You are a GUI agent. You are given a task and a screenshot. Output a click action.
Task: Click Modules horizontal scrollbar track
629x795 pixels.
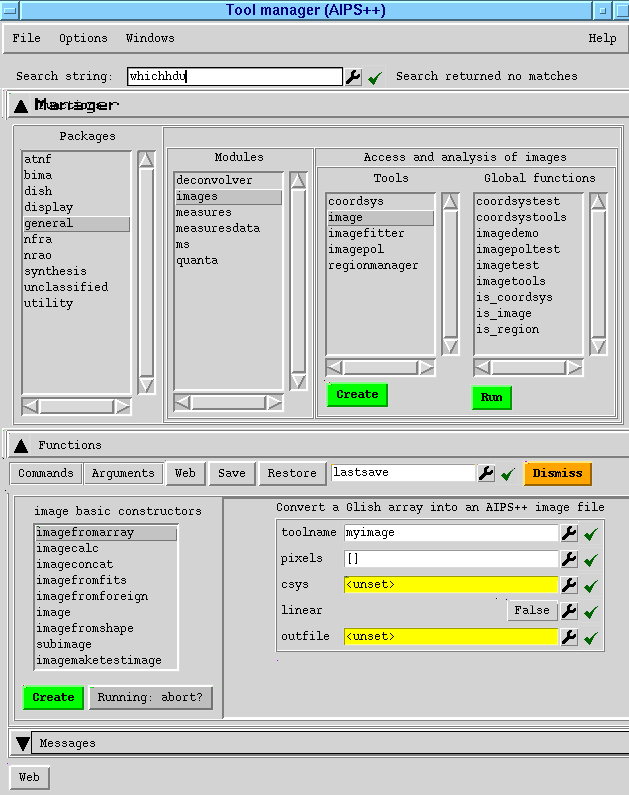[x=229, y=403]
